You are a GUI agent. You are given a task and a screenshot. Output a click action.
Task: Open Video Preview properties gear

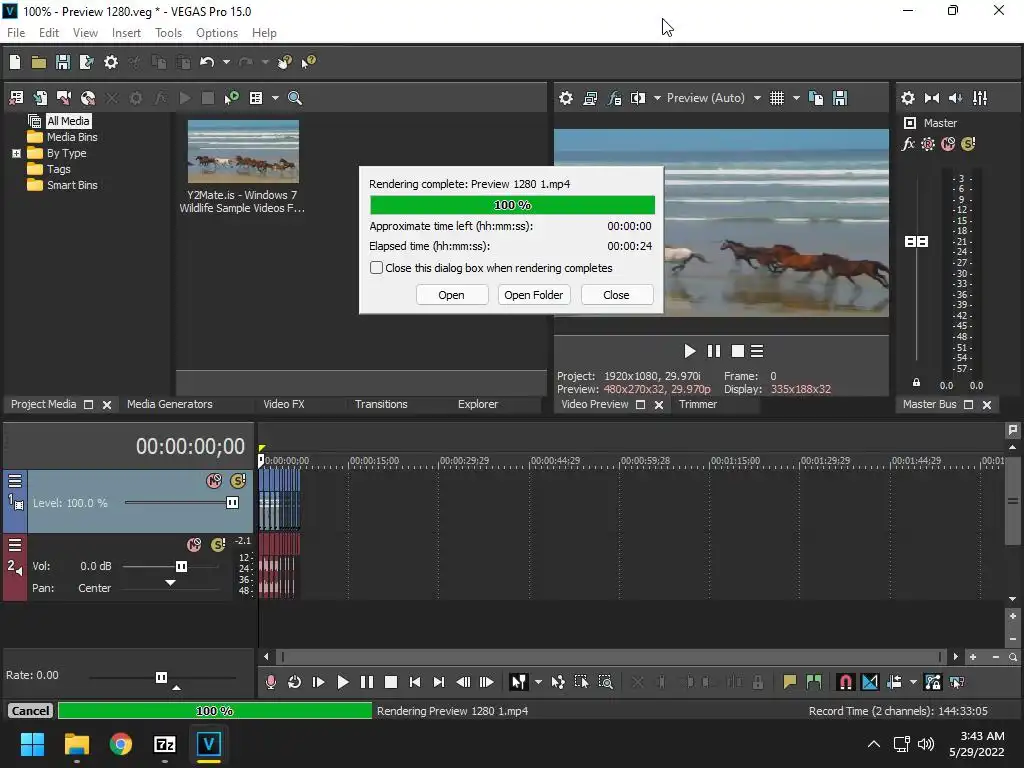click(566, 98)
